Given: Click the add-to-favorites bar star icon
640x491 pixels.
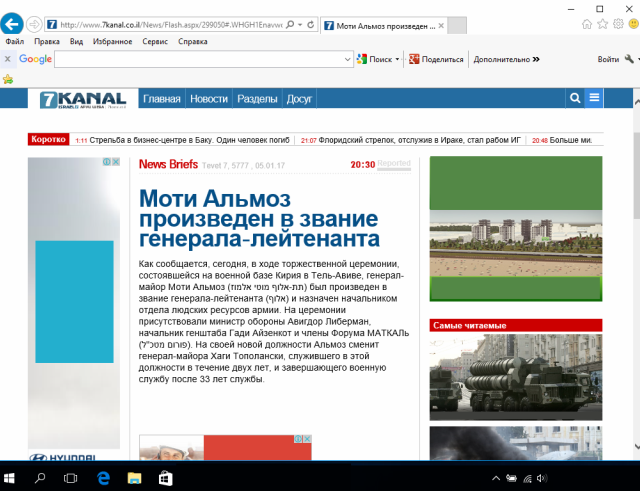Looking at the screenshot, I should point(8,79).
